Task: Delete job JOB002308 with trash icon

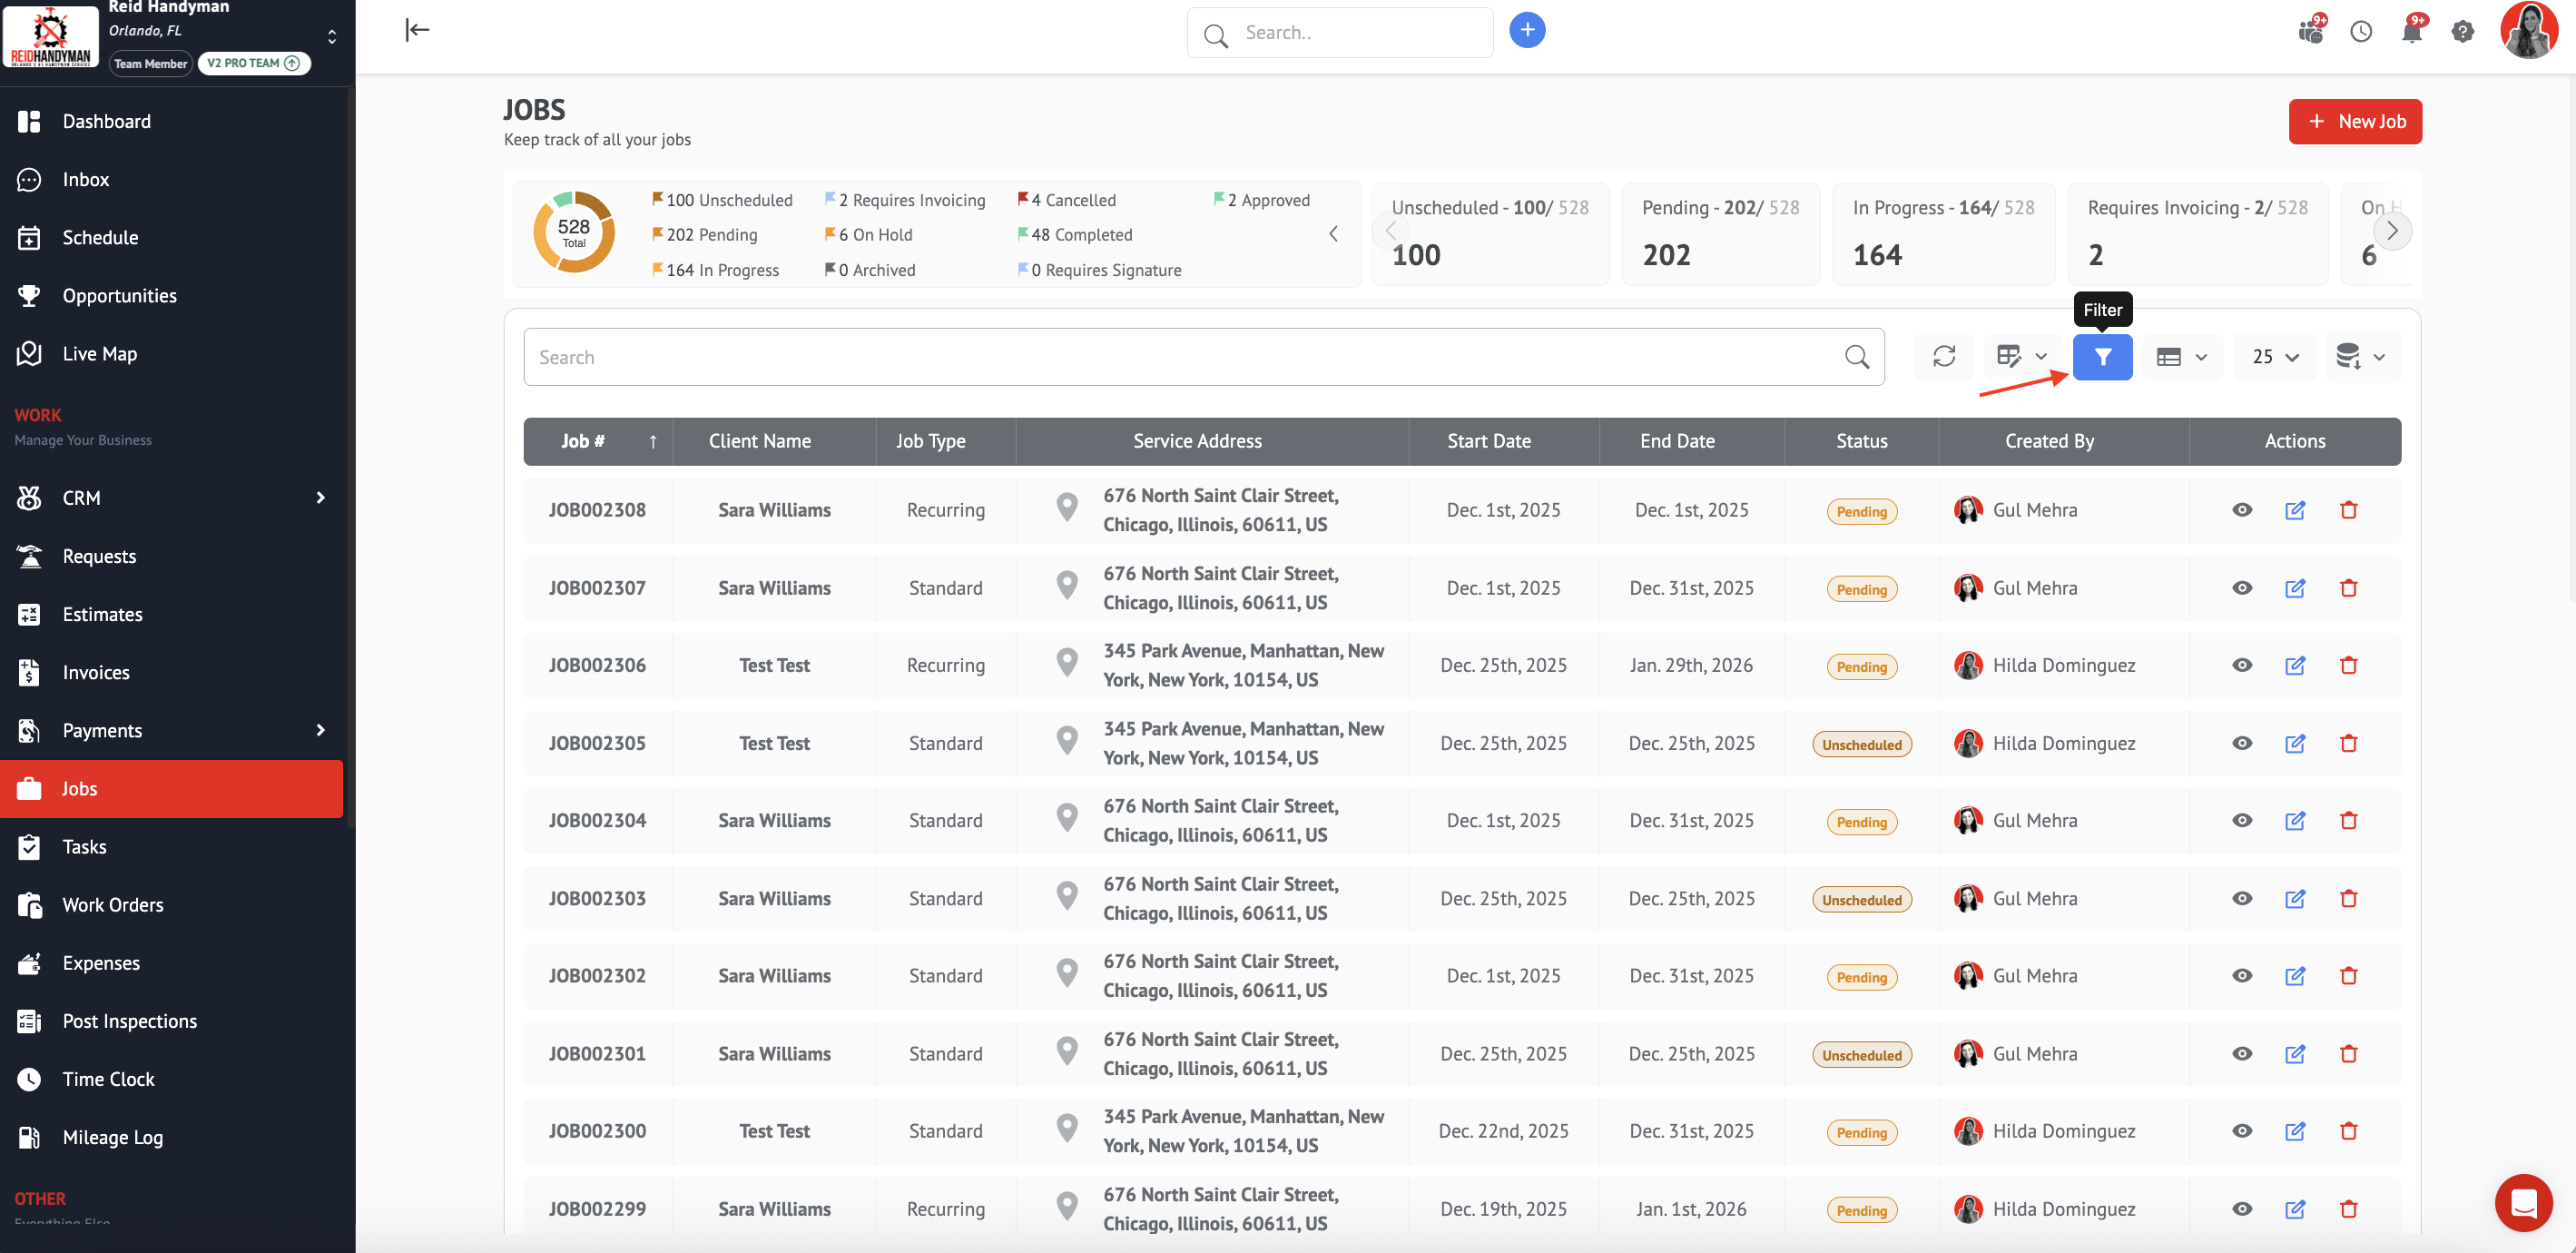Action: pyautogui.click(x=2348, y=511)
